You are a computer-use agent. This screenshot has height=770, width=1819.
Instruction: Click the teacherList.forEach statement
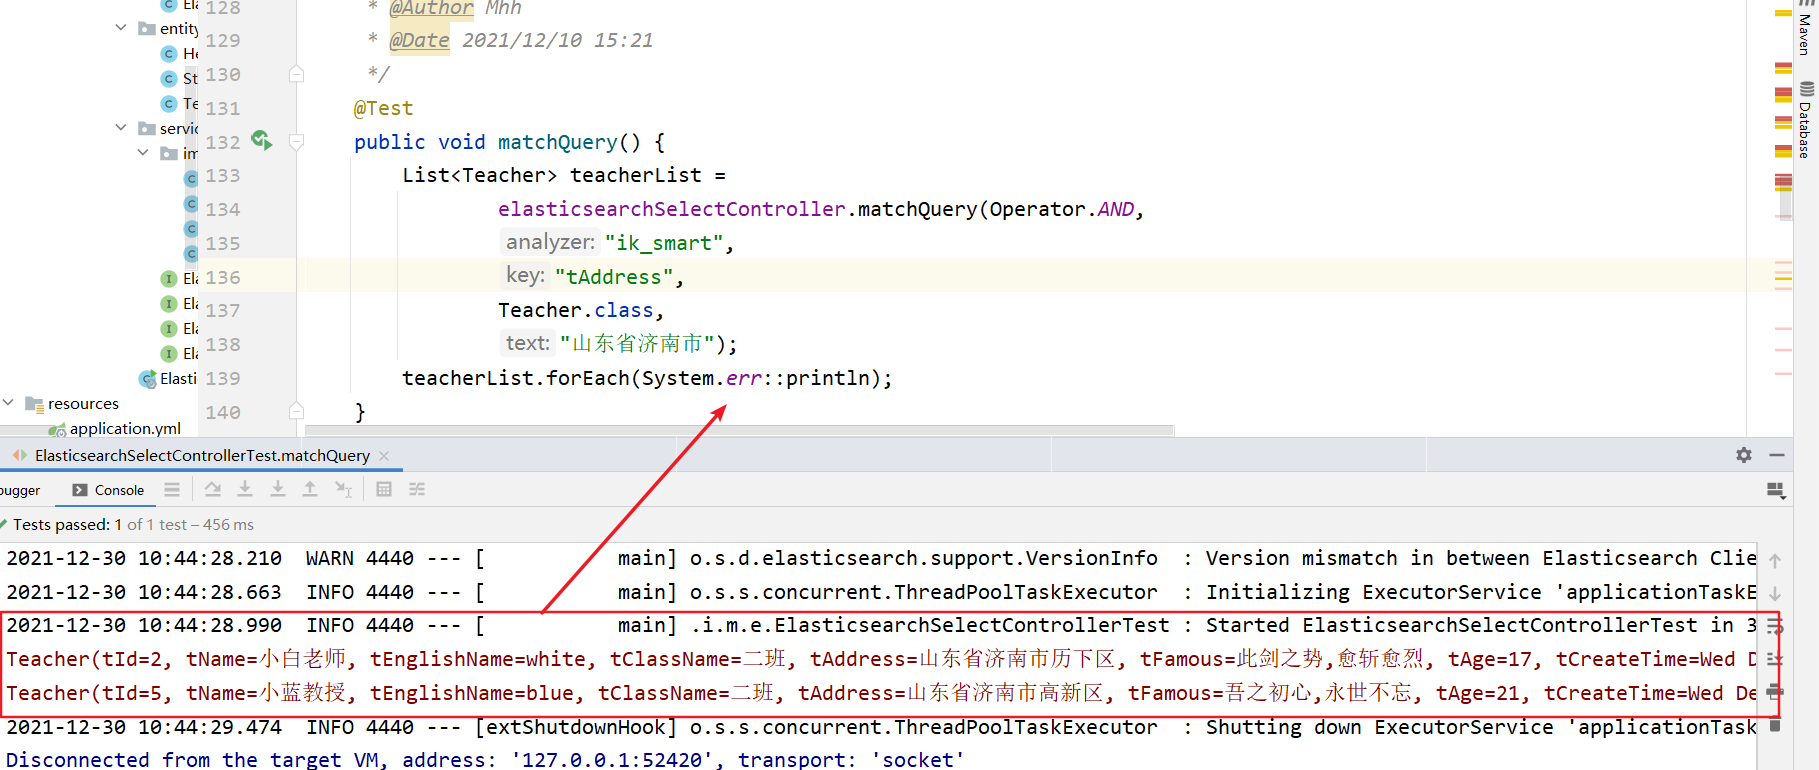click(x=647, y=378)
